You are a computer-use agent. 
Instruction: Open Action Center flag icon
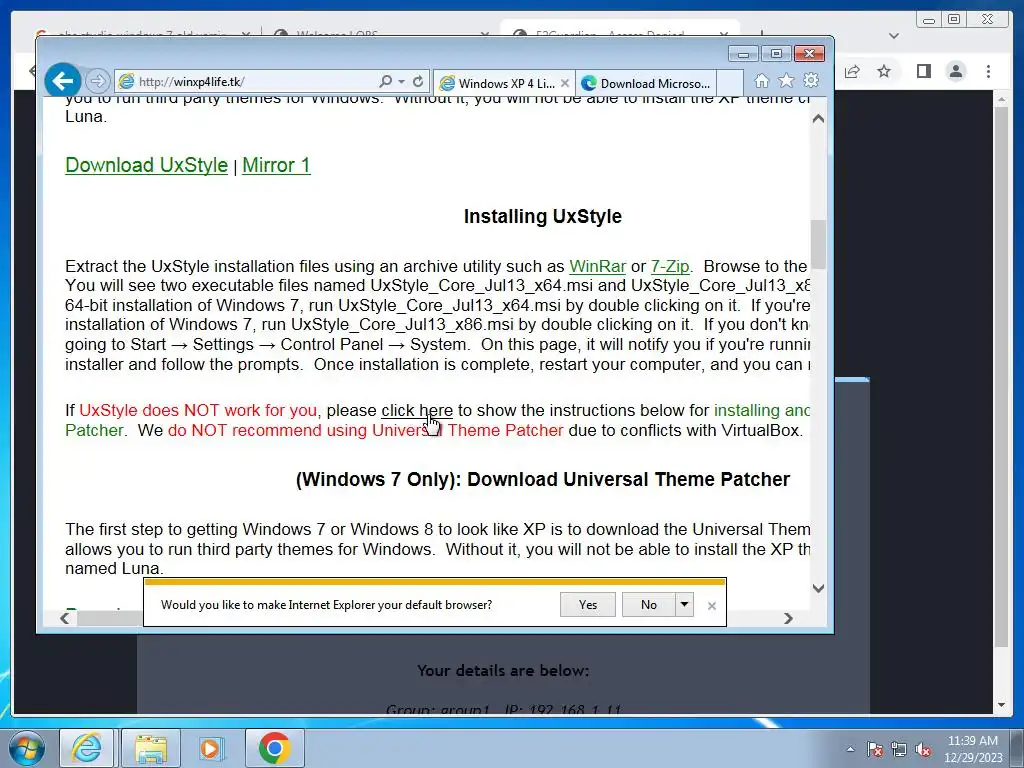coord(875,749)
